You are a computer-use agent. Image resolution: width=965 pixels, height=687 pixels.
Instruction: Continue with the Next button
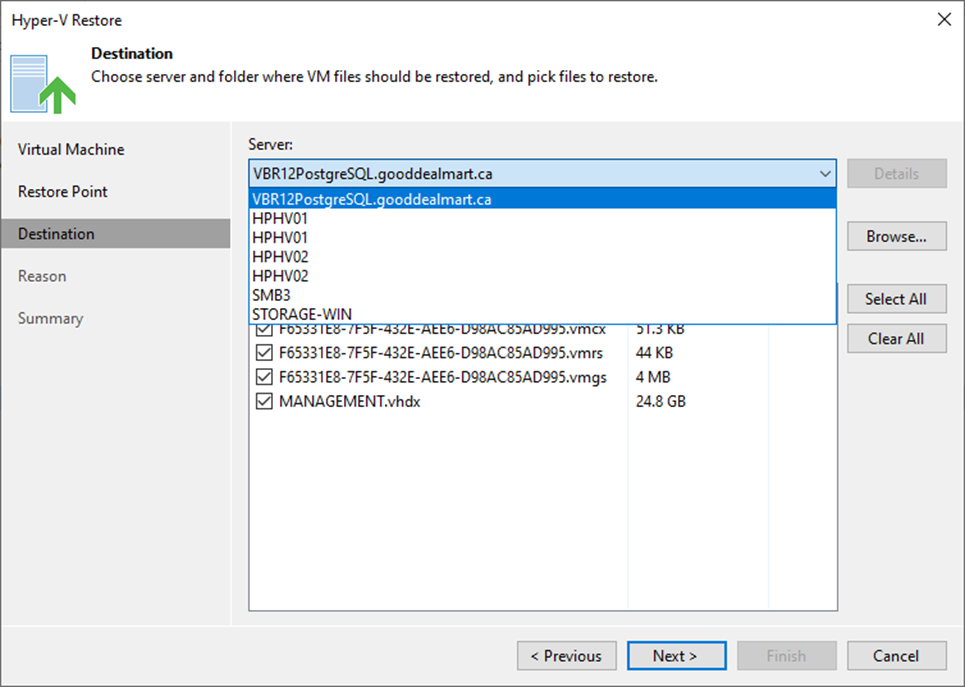pyautogui.click(x=676, y=656)
